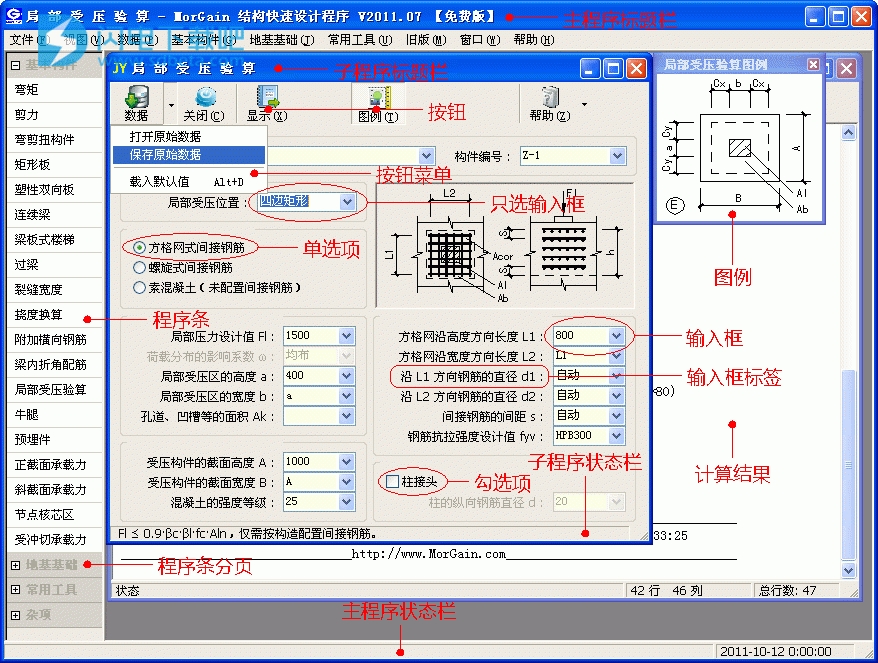Select 牛腿 in the program bar
The height and width of the screenshot is (663, 878).
pyautogui.click(x=55, y=415)
